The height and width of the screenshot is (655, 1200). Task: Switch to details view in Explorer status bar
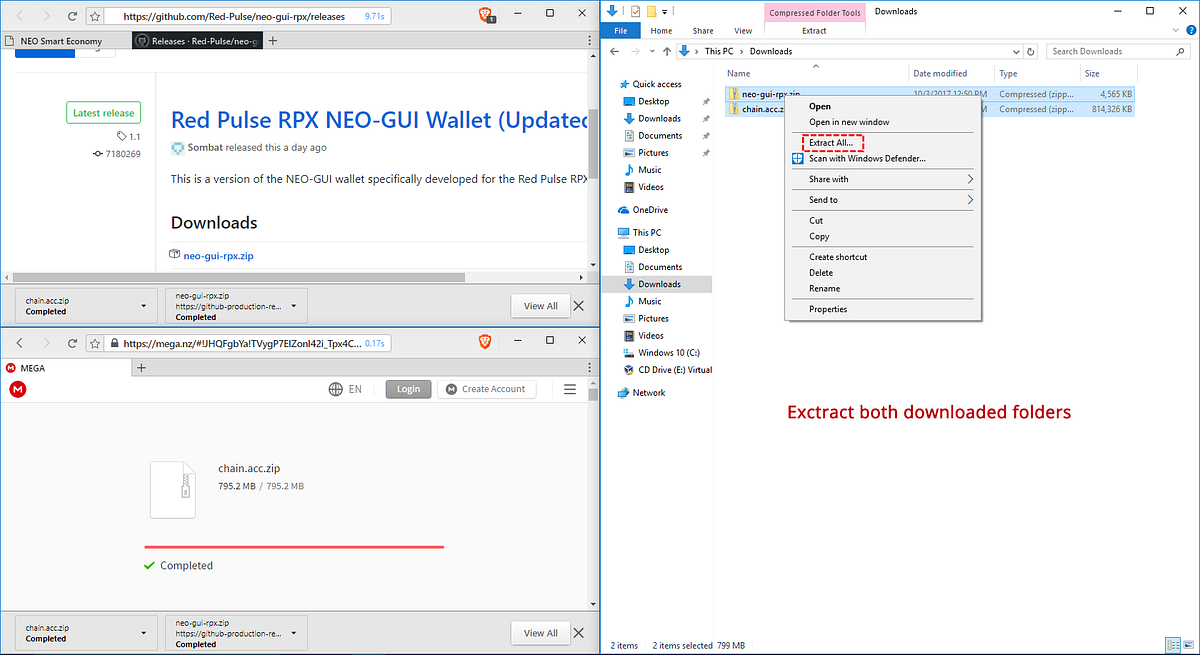tap(1172, 645)
